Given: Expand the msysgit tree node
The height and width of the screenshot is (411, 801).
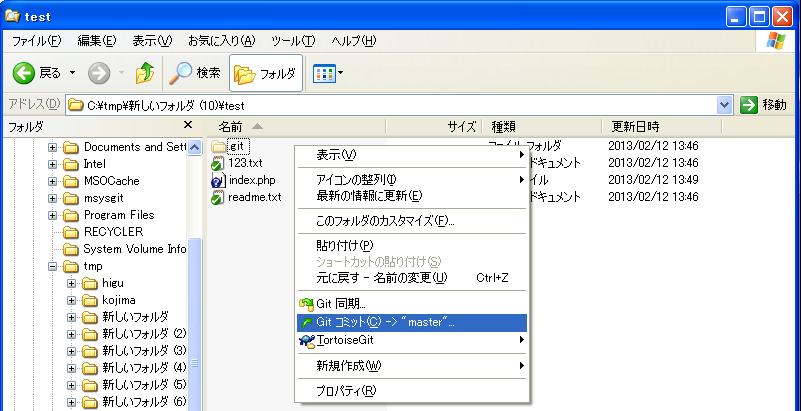Looking at the screenshot, I should 53,198.
